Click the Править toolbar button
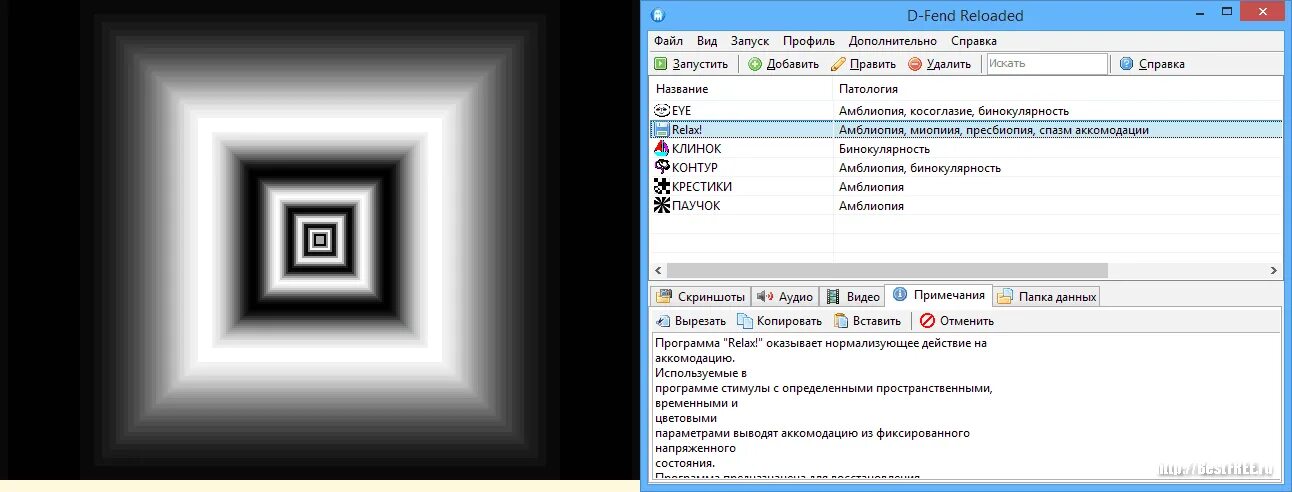This screenshot has height=492, width=1292. click(x=864, y=64)
